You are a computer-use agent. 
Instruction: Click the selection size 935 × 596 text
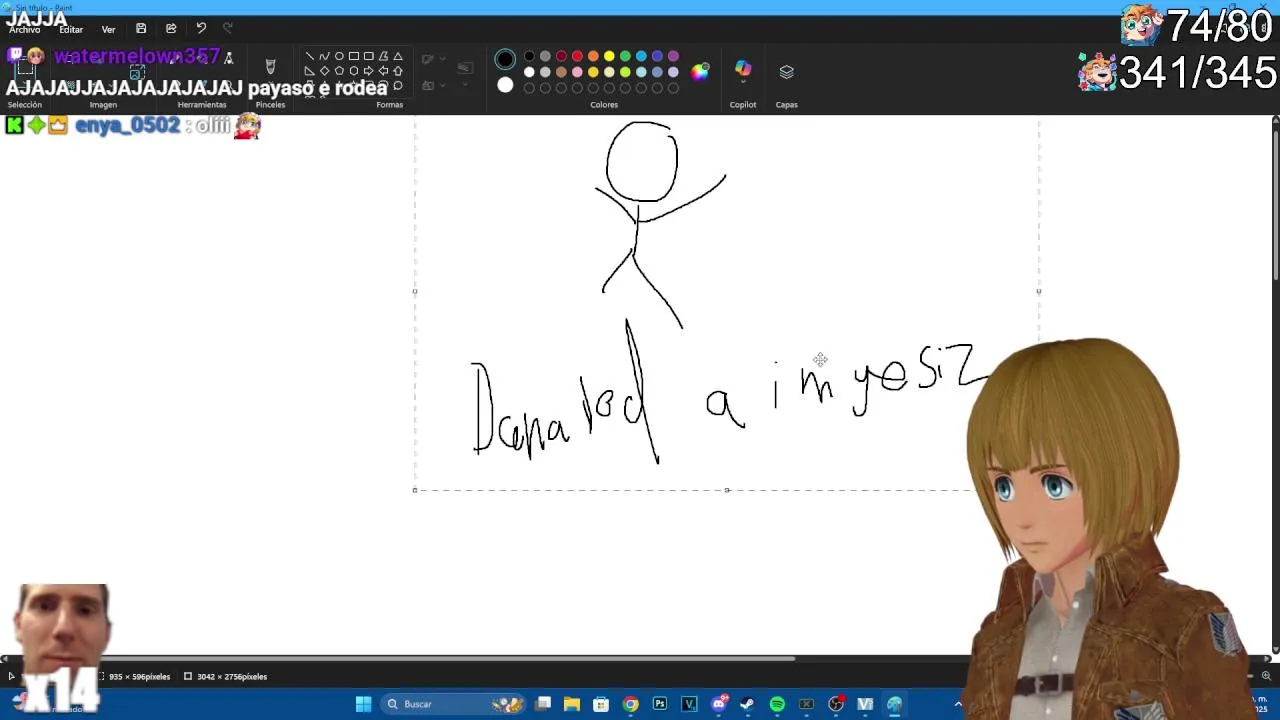coord(140,677)
